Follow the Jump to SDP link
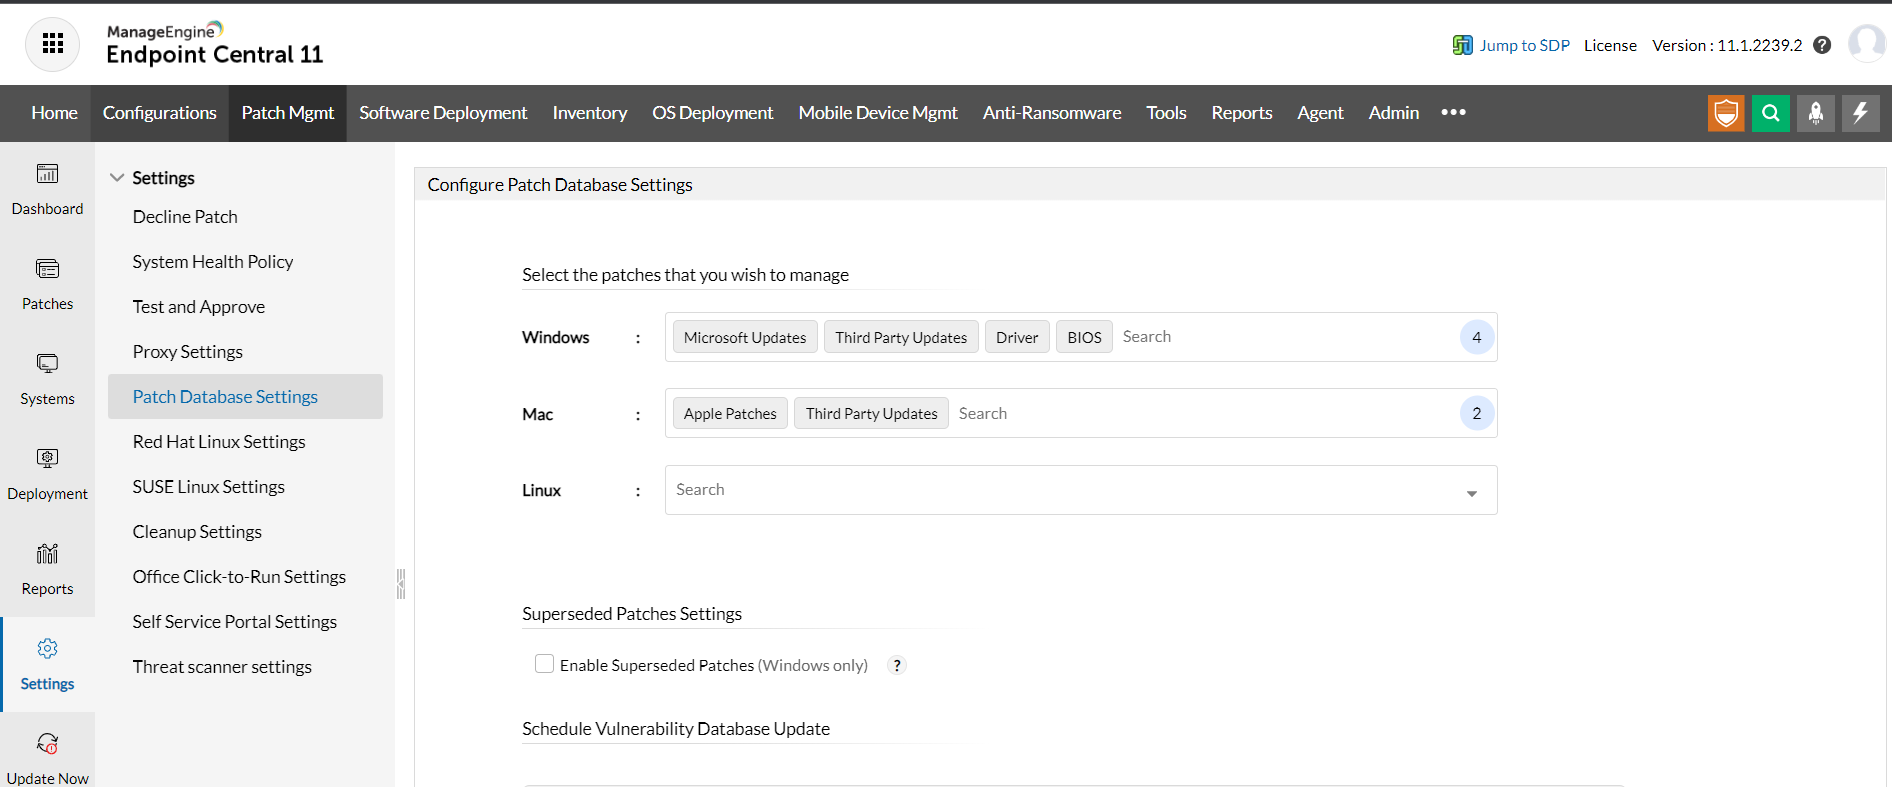The width and height of the screenshot is (1892, 787). [x=1523, y=45]
